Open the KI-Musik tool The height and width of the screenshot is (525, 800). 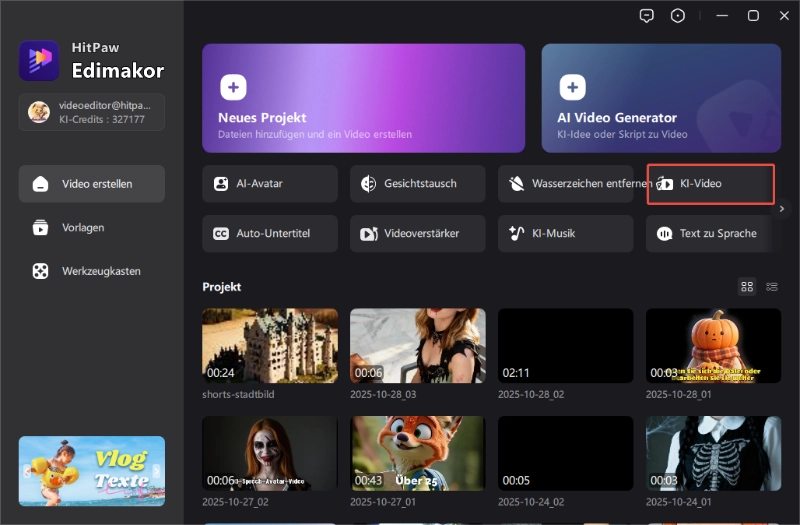click(566, 233)
